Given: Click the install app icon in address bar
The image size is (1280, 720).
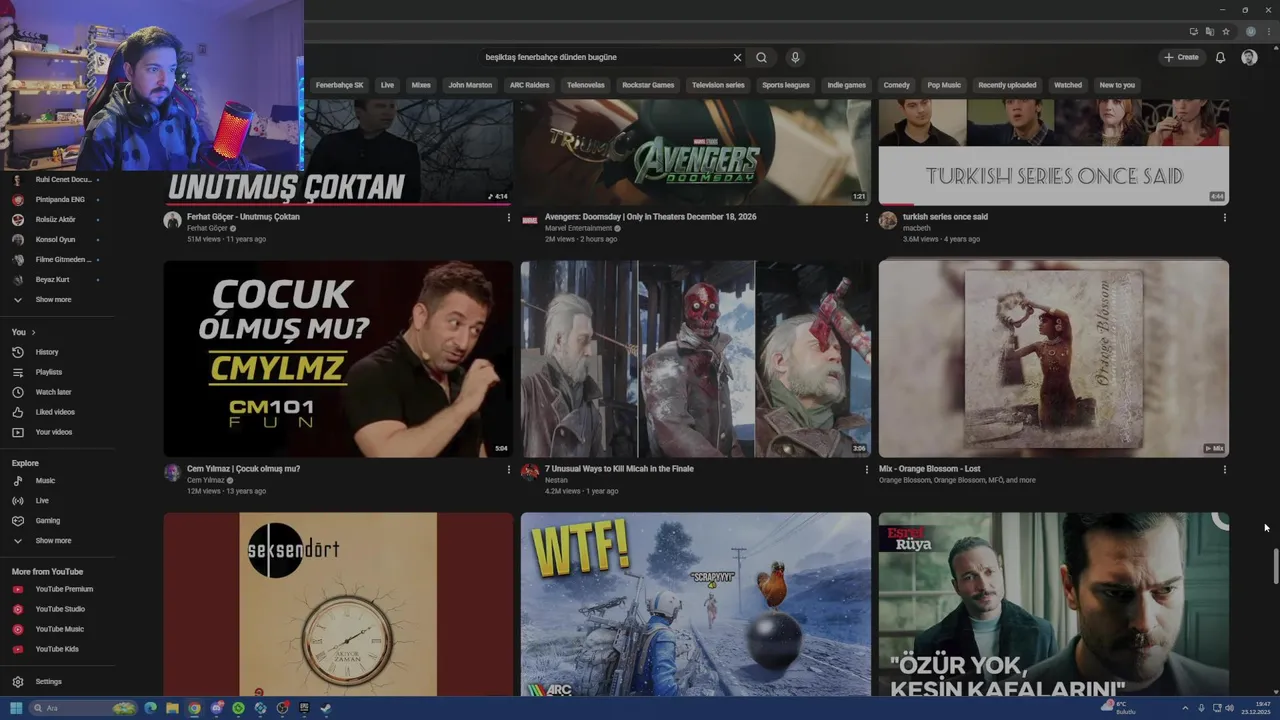Looking at the screenshot, I should coord(1193,32).
